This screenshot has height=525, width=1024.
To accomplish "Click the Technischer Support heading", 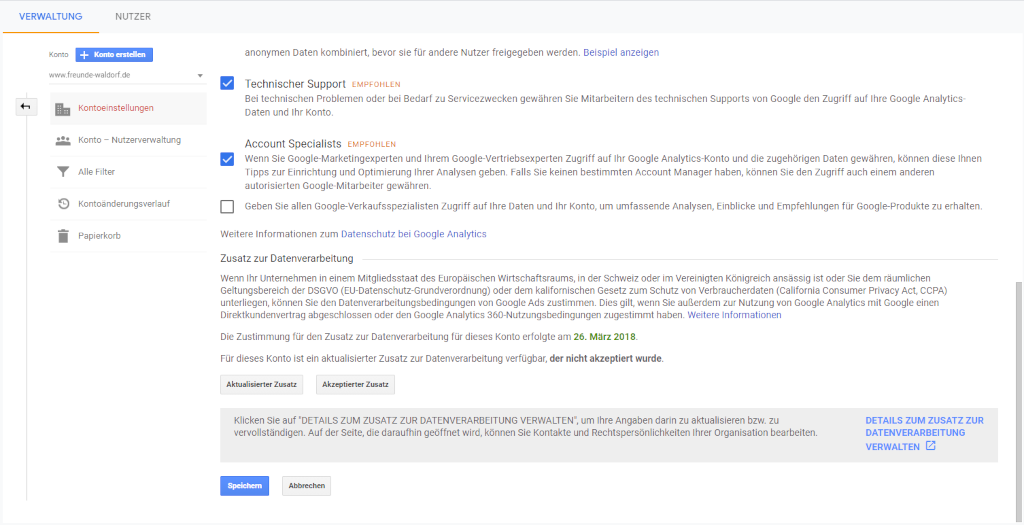I will (295, 84).
